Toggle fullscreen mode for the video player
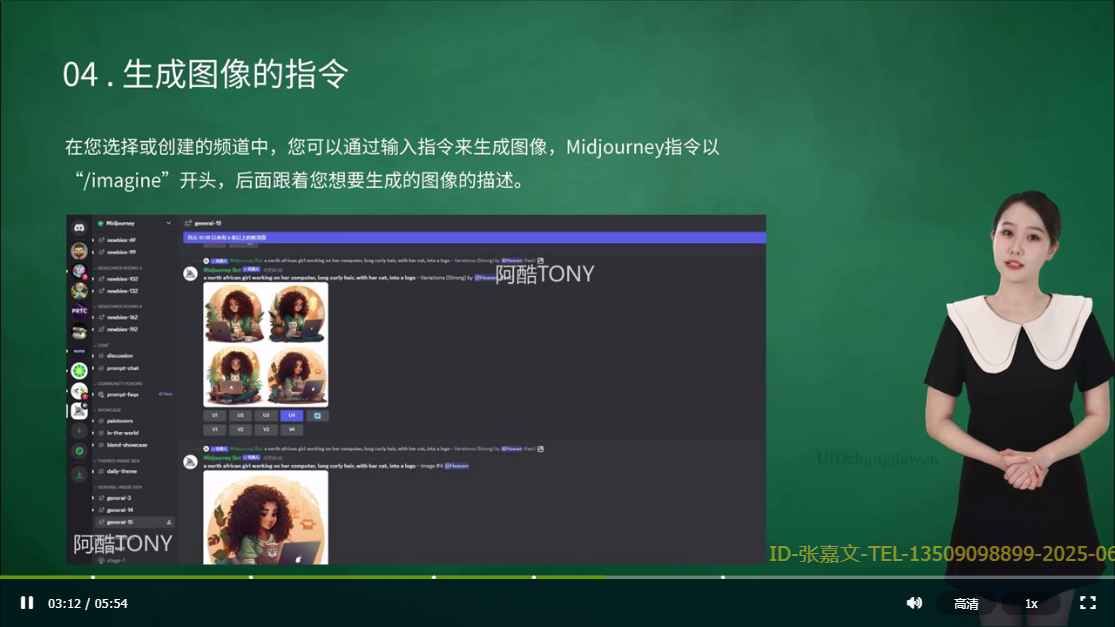The height and width of the screenshot is (627, 1115). (1088, 603)
